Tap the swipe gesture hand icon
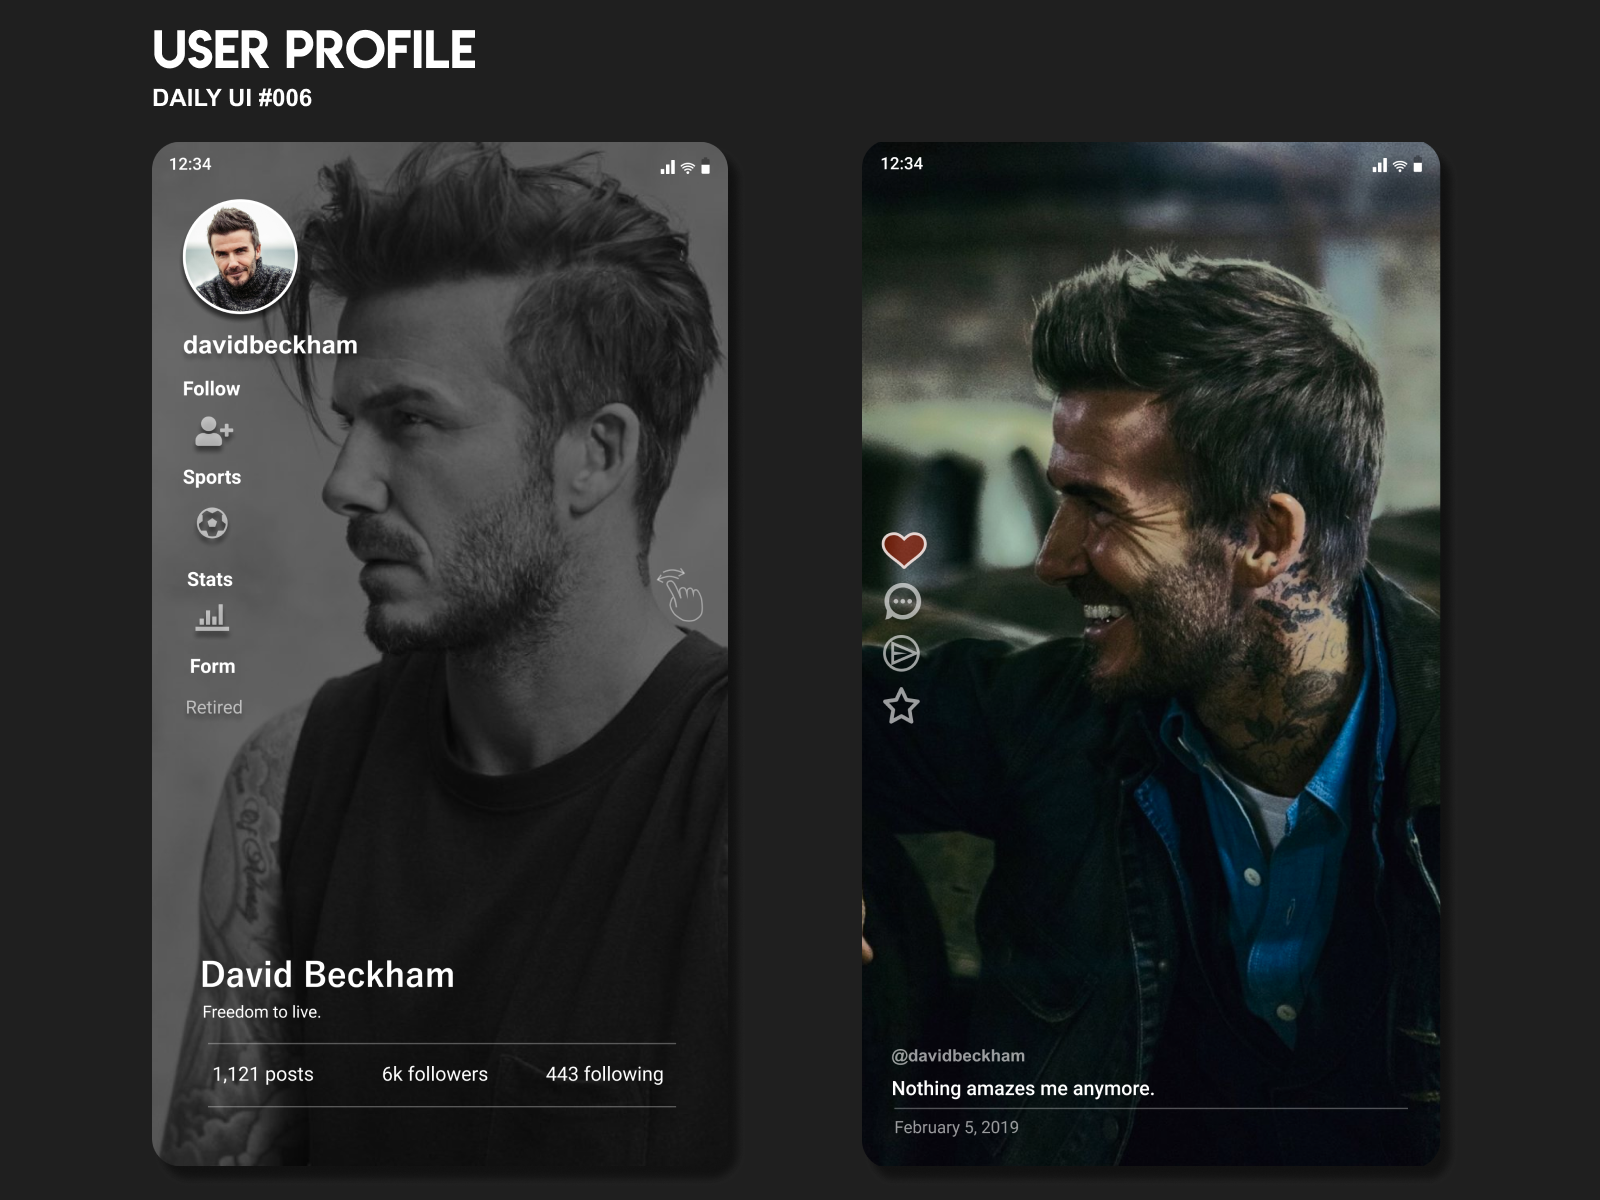The image size is (1600, 1200). tap(681, 594)
